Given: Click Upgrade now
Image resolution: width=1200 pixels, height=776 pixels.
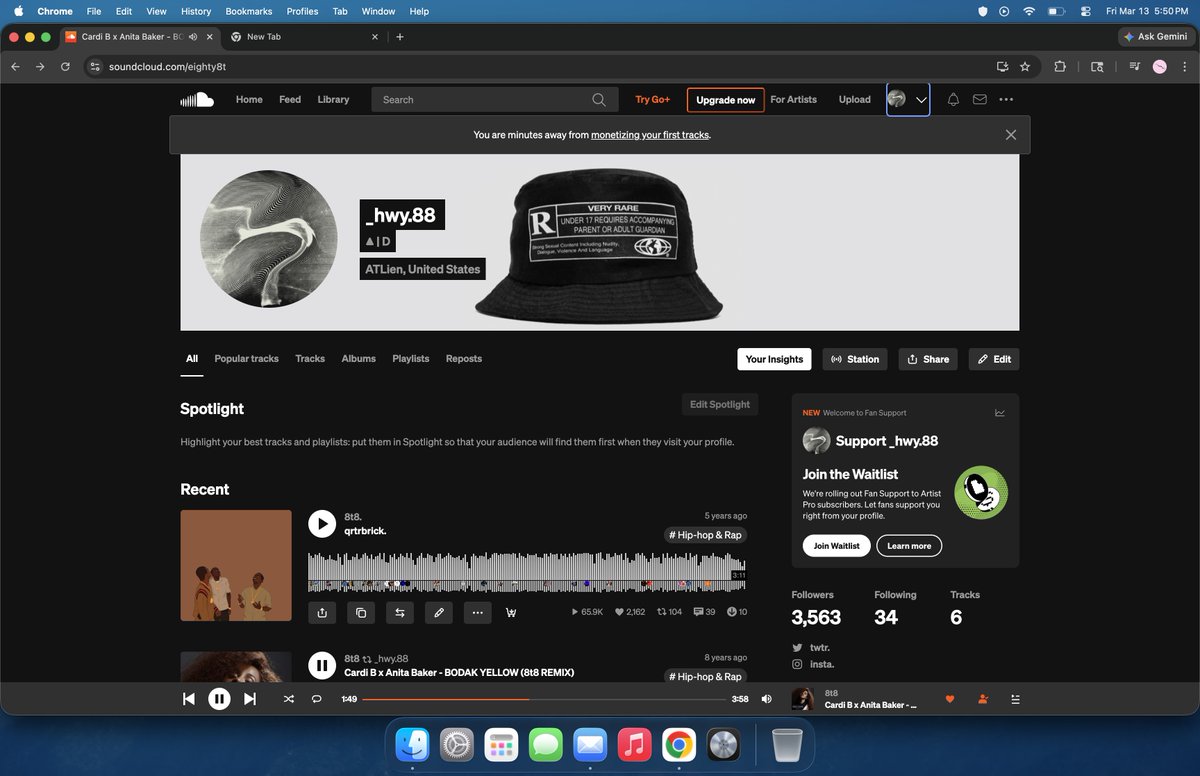Looking at the screenshot, I should 725,100.
